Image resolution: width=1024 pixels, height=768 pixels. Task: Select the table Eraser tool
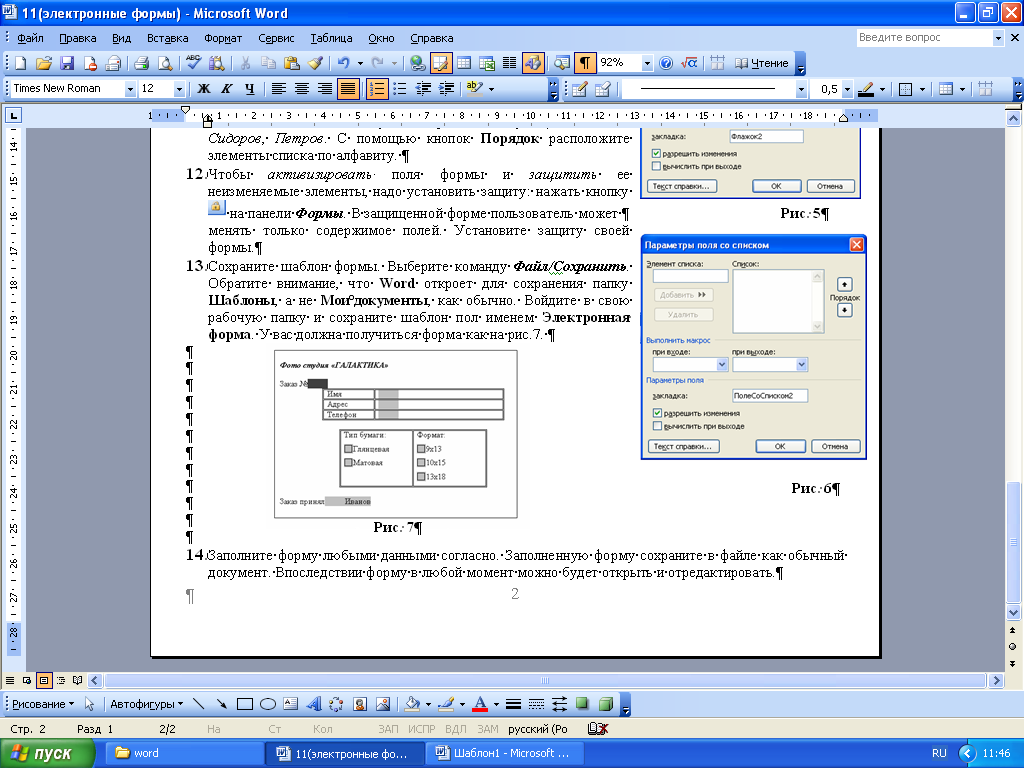point(602,89)
